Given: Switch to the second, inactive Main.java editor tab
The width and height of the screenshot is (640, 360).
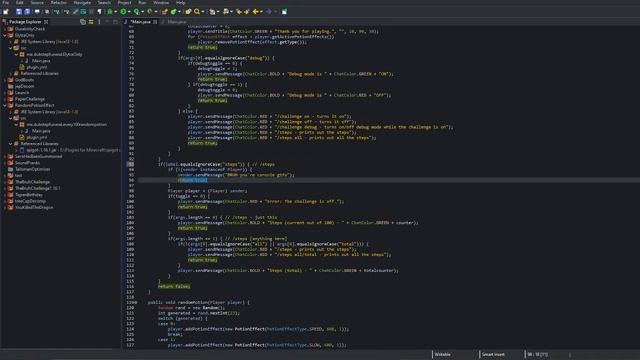Looking at the screenshot, I should point(175,22).
